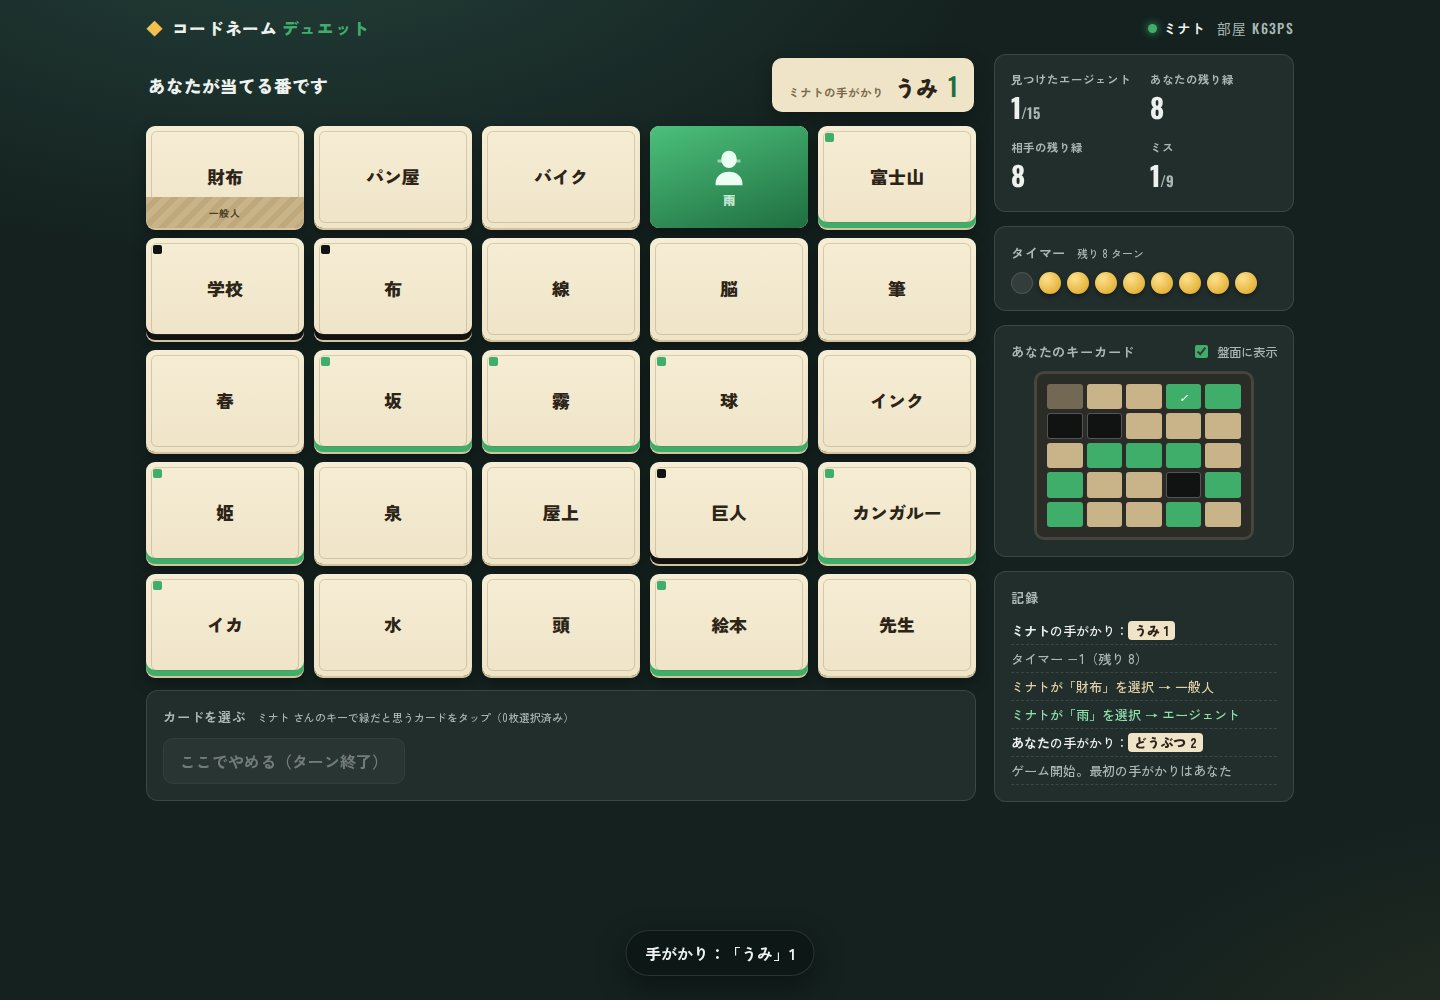The height and width of the screenshot is (1000, 1440).
Task: Click the ミナトの手がかり うみ 1 clue banner
Action: point(873,85)
